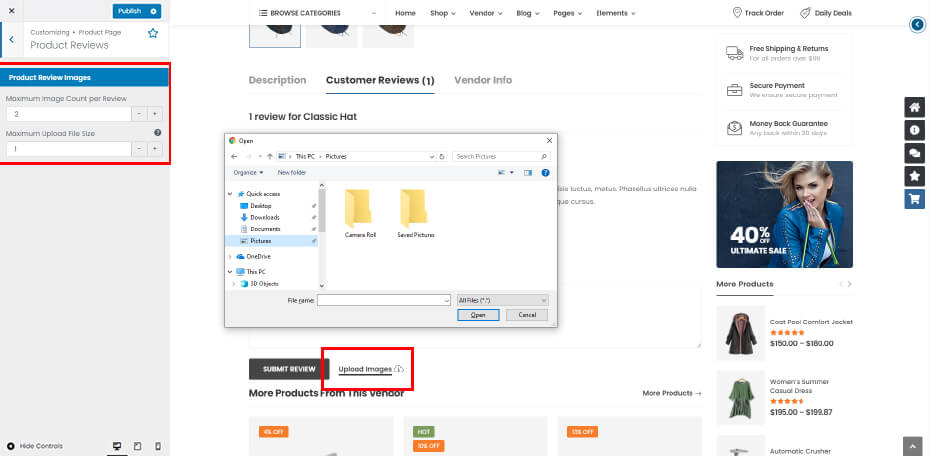Switch to the Description tab
This screenshot has width=930, height=456.
click(277, 80)
